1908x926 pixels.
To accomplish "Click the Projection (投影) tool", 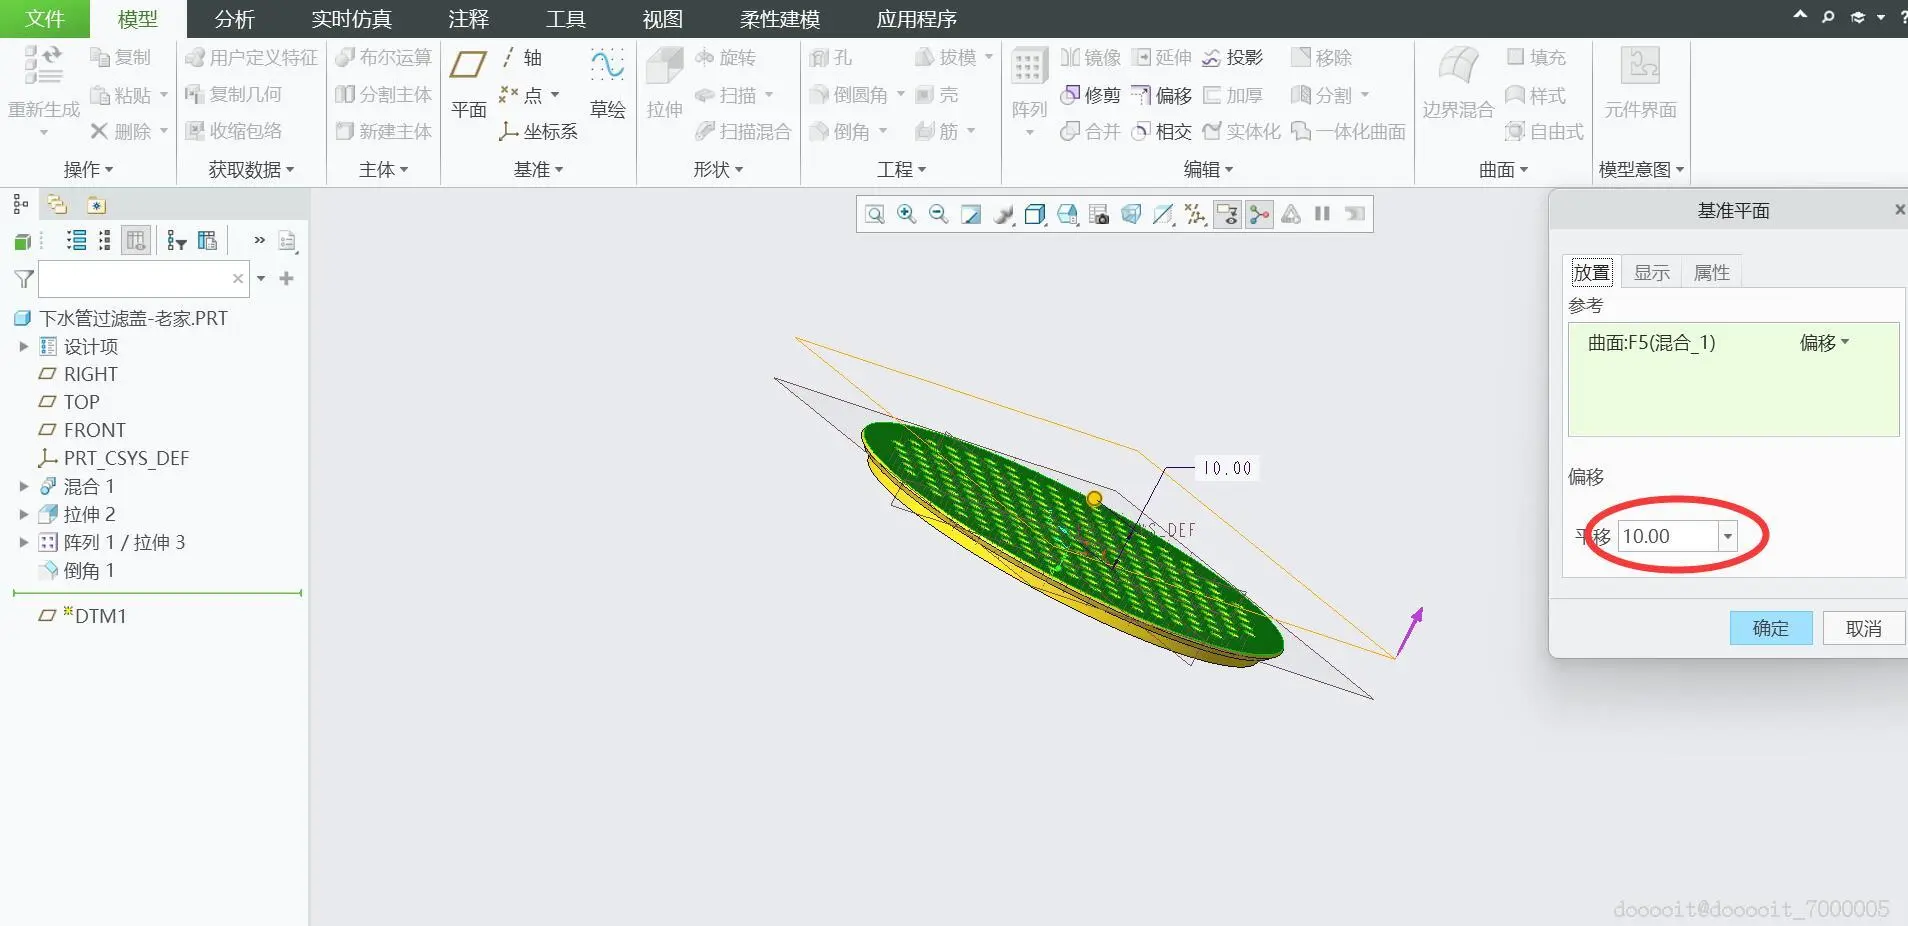I will point(1233,58).
